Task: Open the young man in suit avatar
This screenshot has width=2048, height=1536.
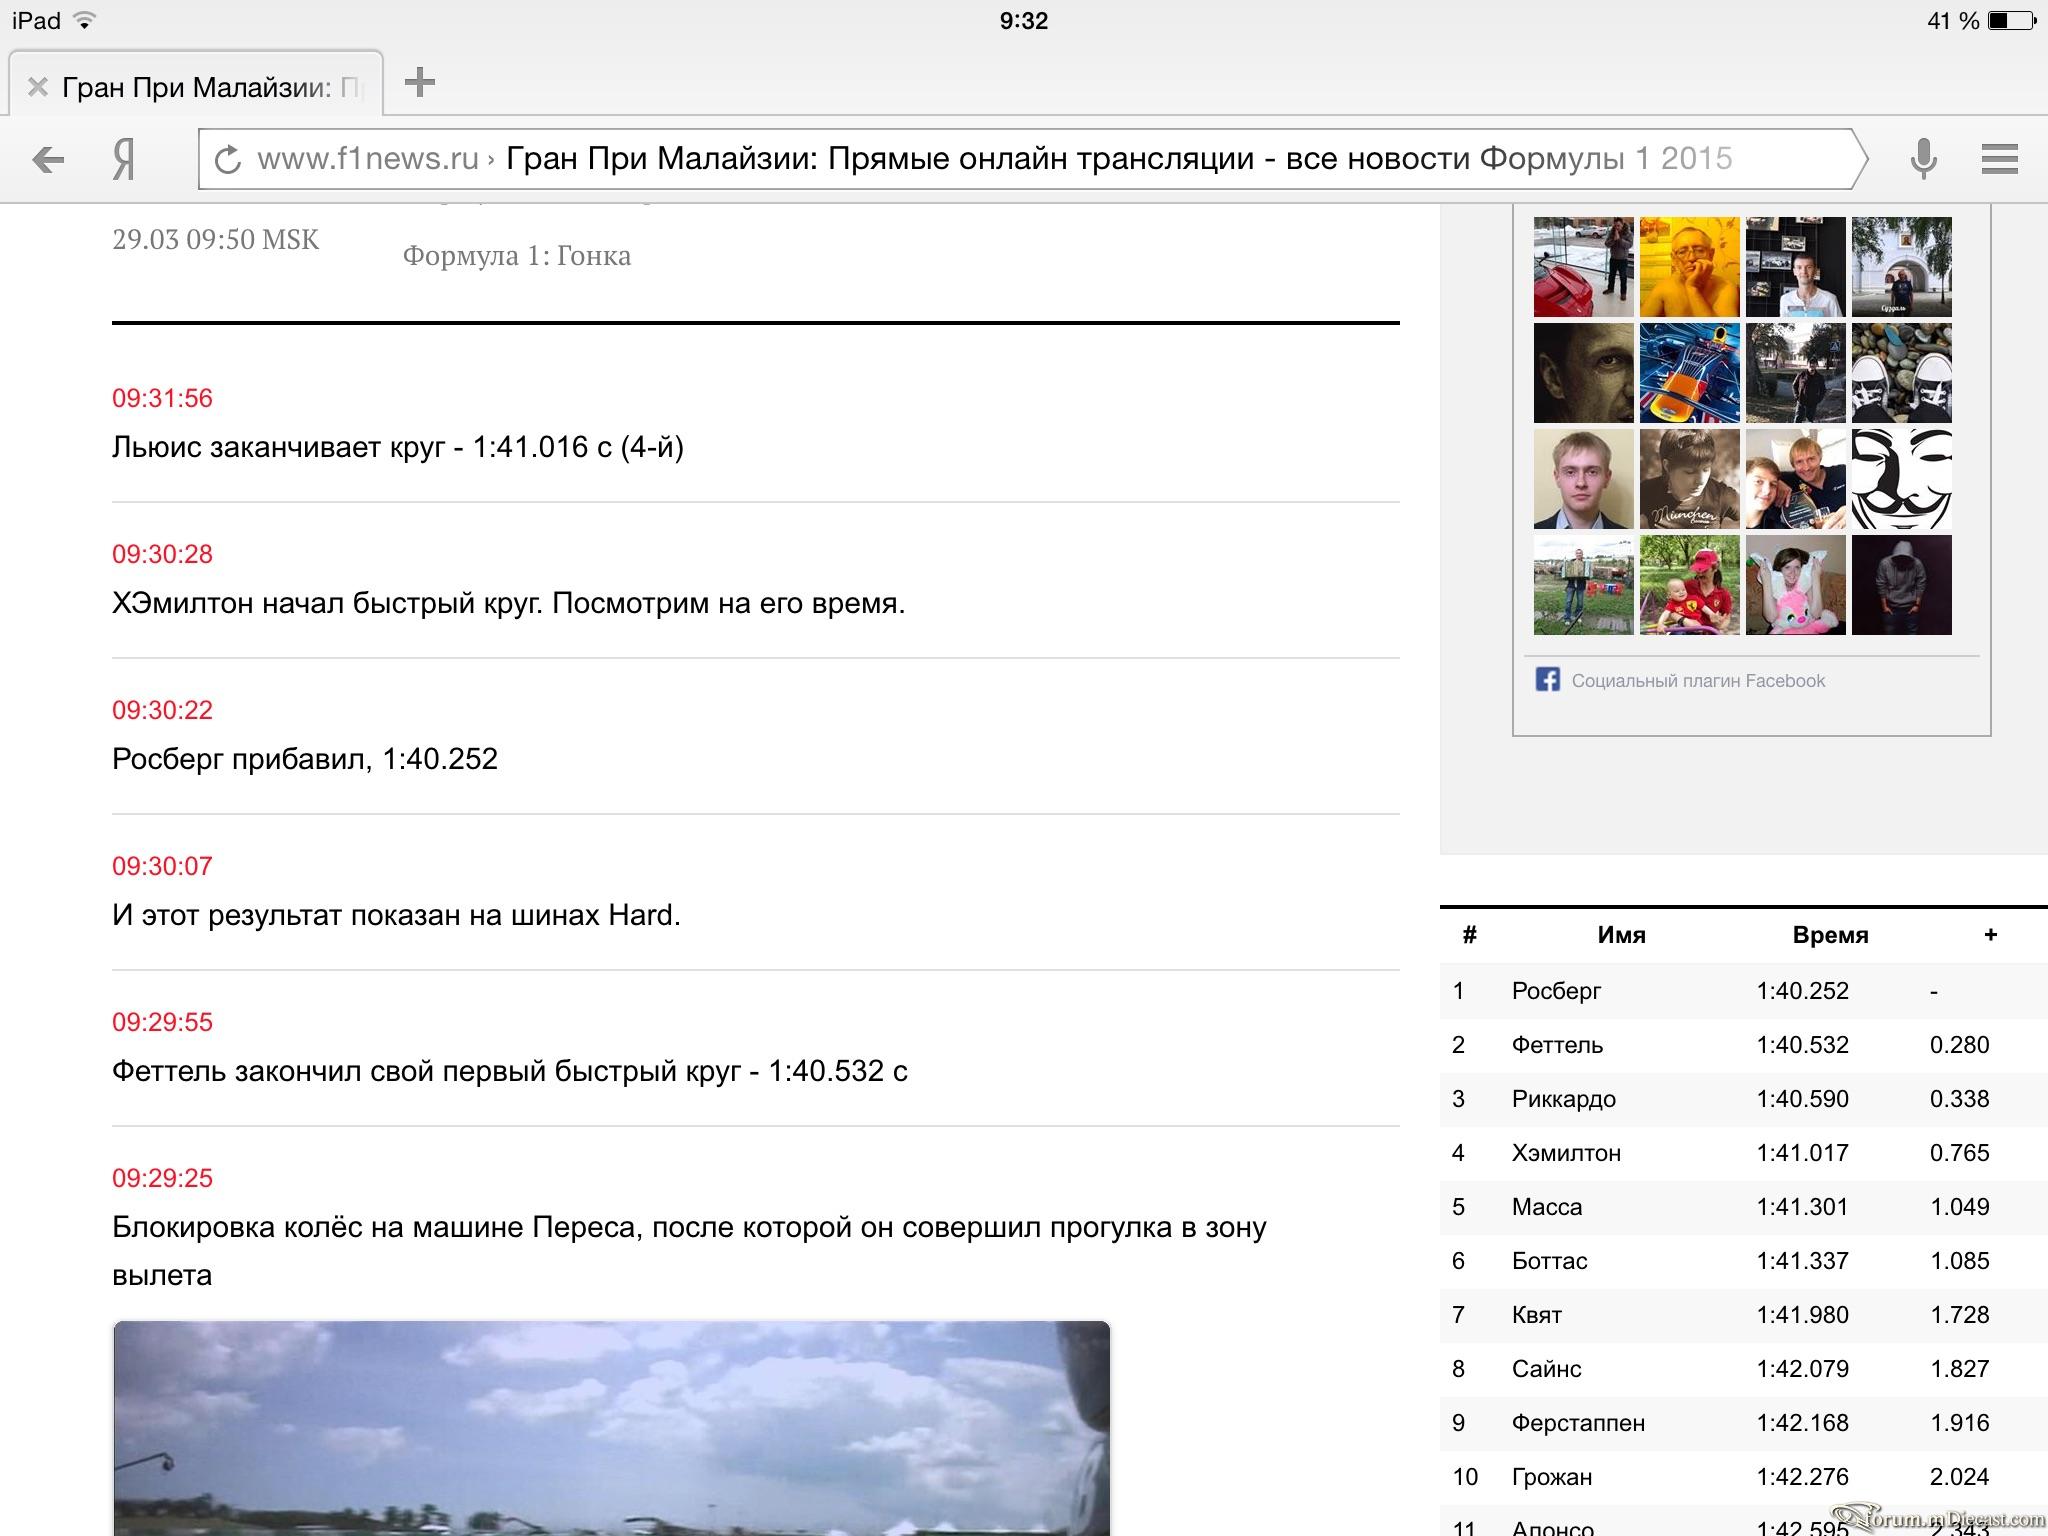Action: pos(1583,479)
